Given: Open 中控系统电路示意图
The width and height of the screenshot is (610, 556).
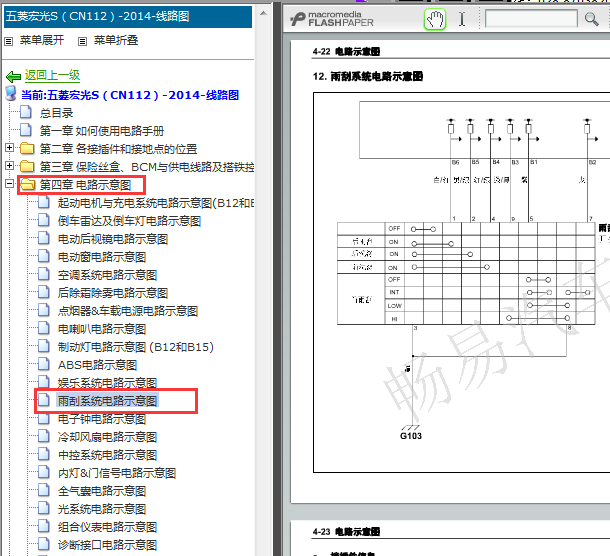Looking at the screenshot, I should [107, 455].
